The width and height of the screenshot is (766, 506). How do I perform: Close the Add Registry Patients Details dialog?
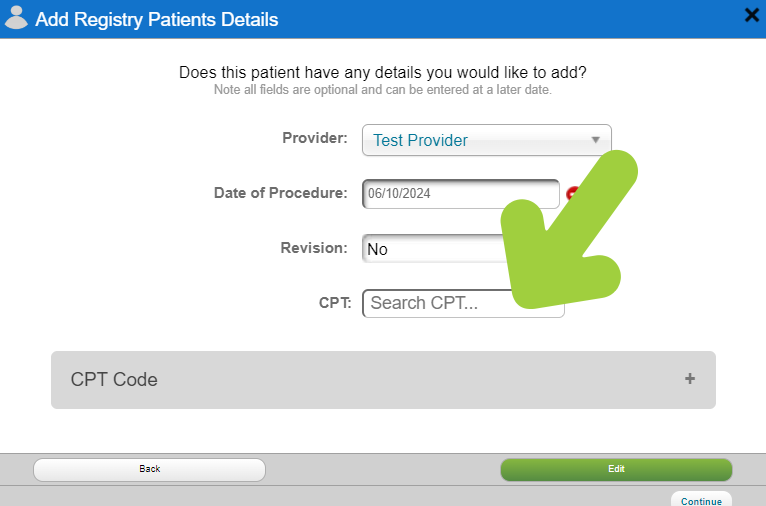click(x=752, y=15)
